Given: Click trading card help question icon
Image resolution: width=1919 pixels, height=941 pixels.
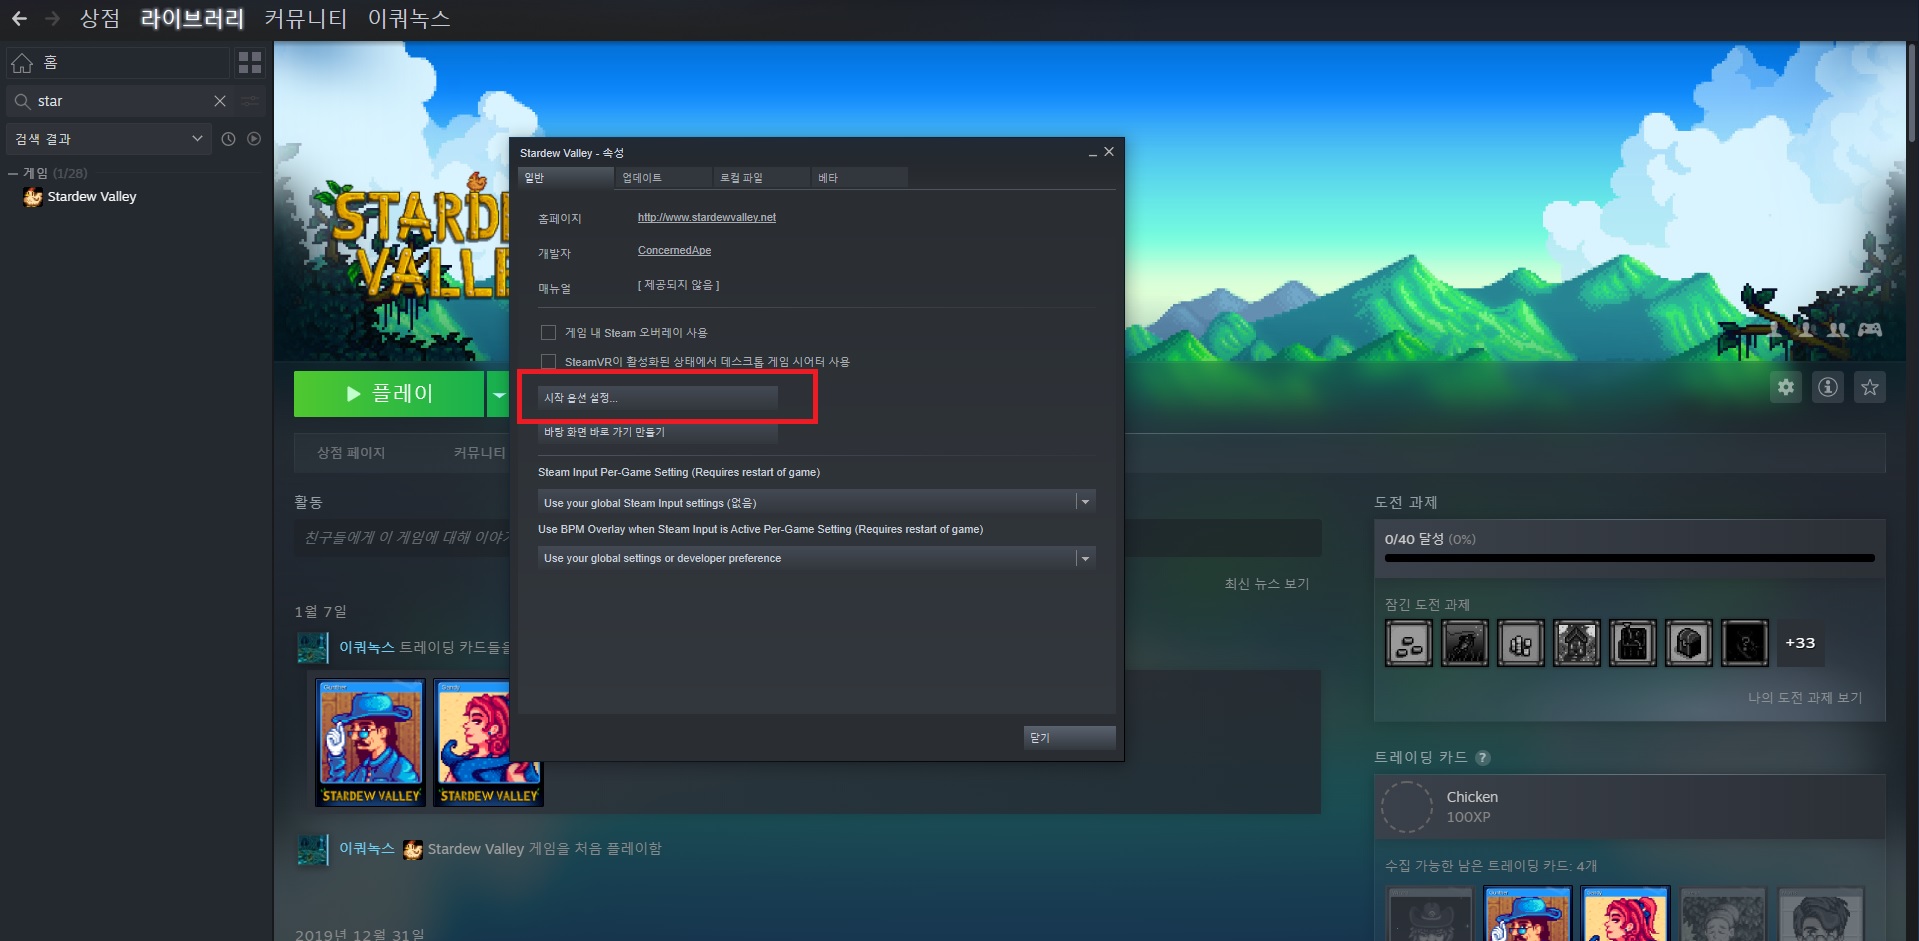Looking at the screenshot, I should pos(1483,758).
